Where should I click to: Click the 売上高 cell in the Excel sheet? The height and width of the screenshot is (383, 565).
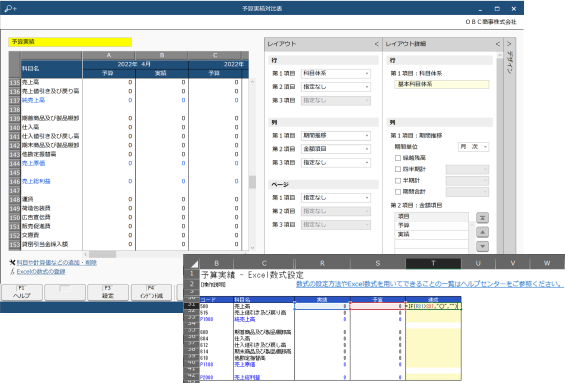click(x=264, y=307)
